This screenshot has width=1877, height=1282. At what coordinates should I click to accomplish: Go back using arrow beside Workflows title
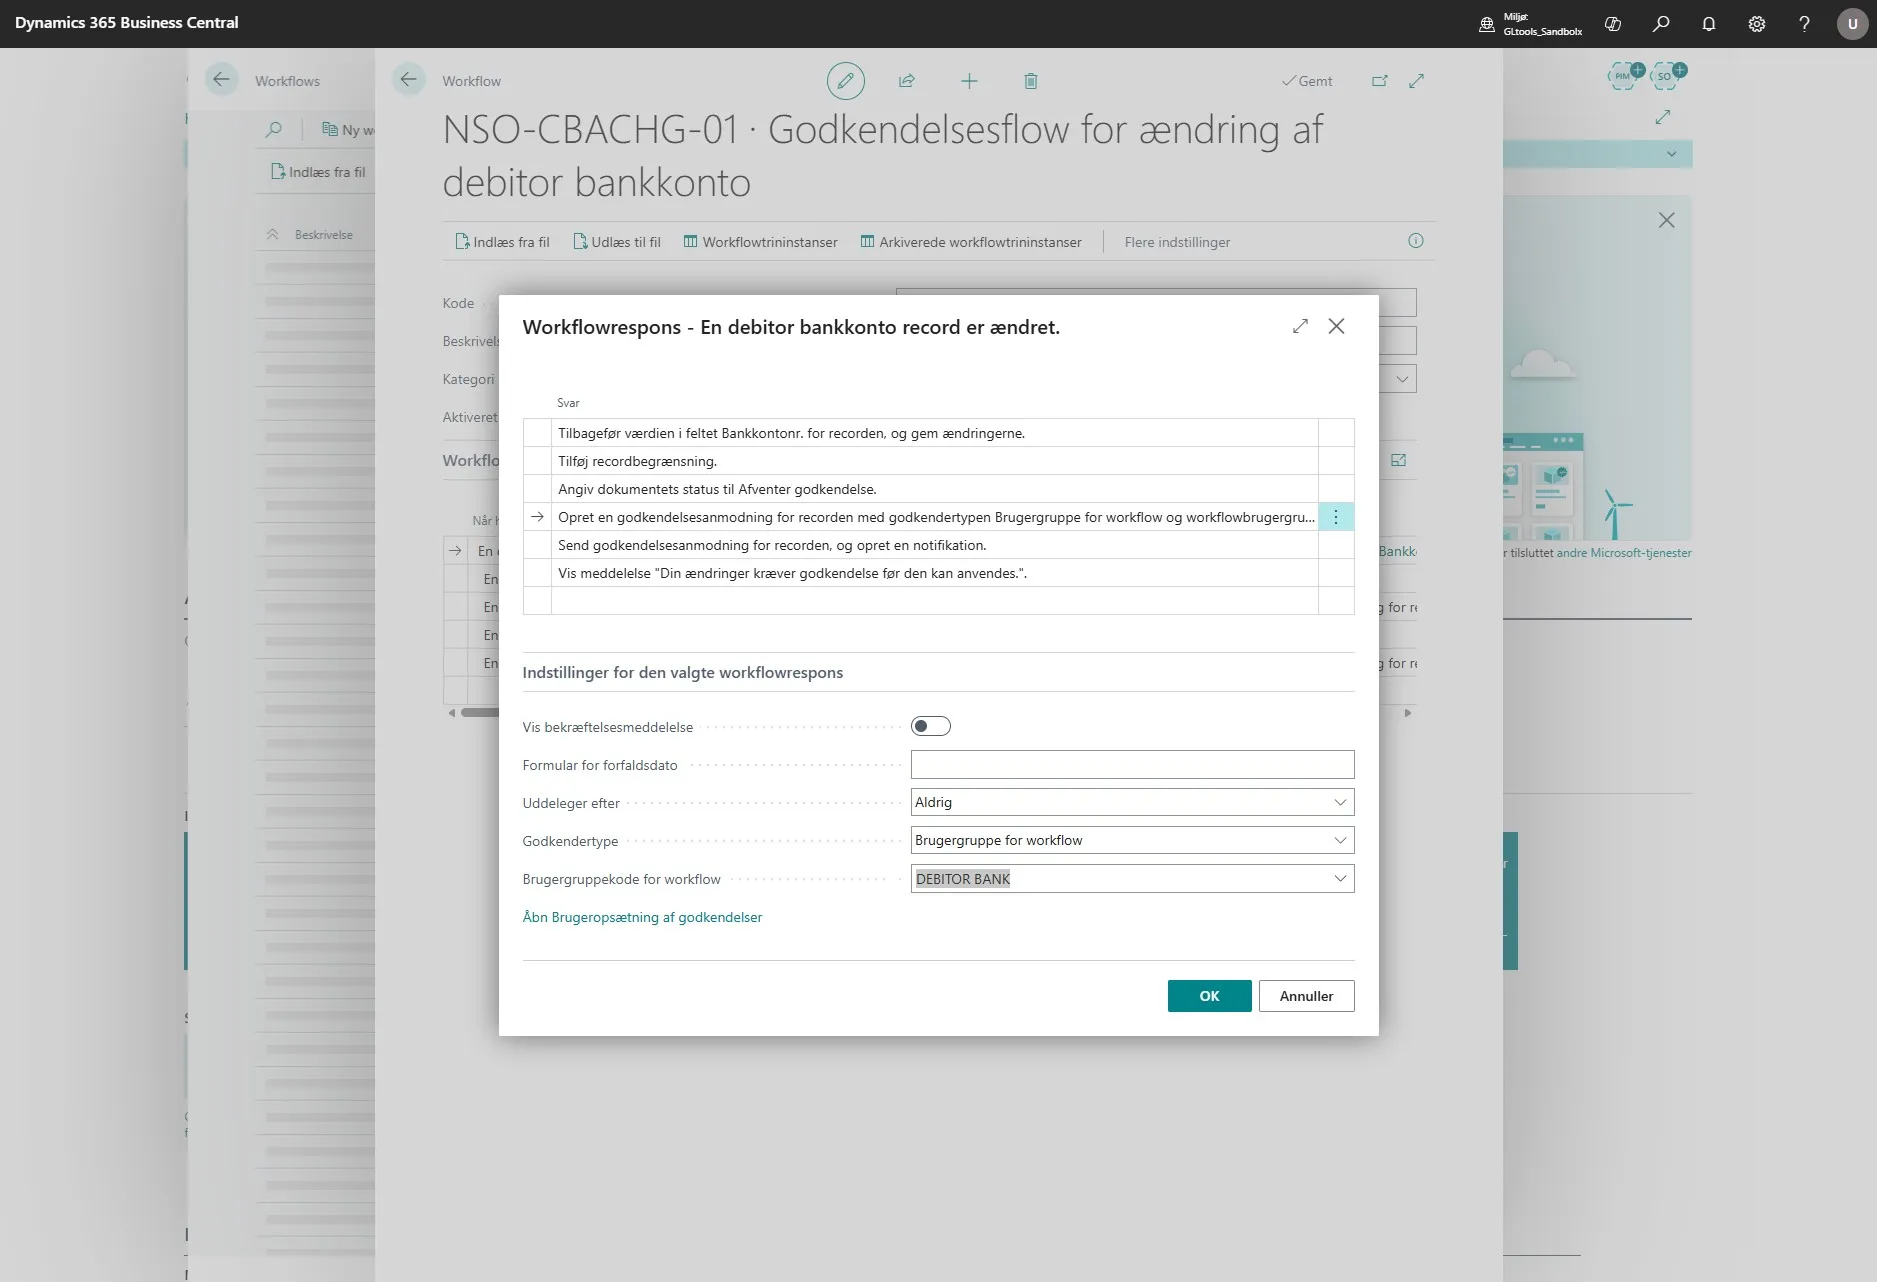(x=221, y=80)
